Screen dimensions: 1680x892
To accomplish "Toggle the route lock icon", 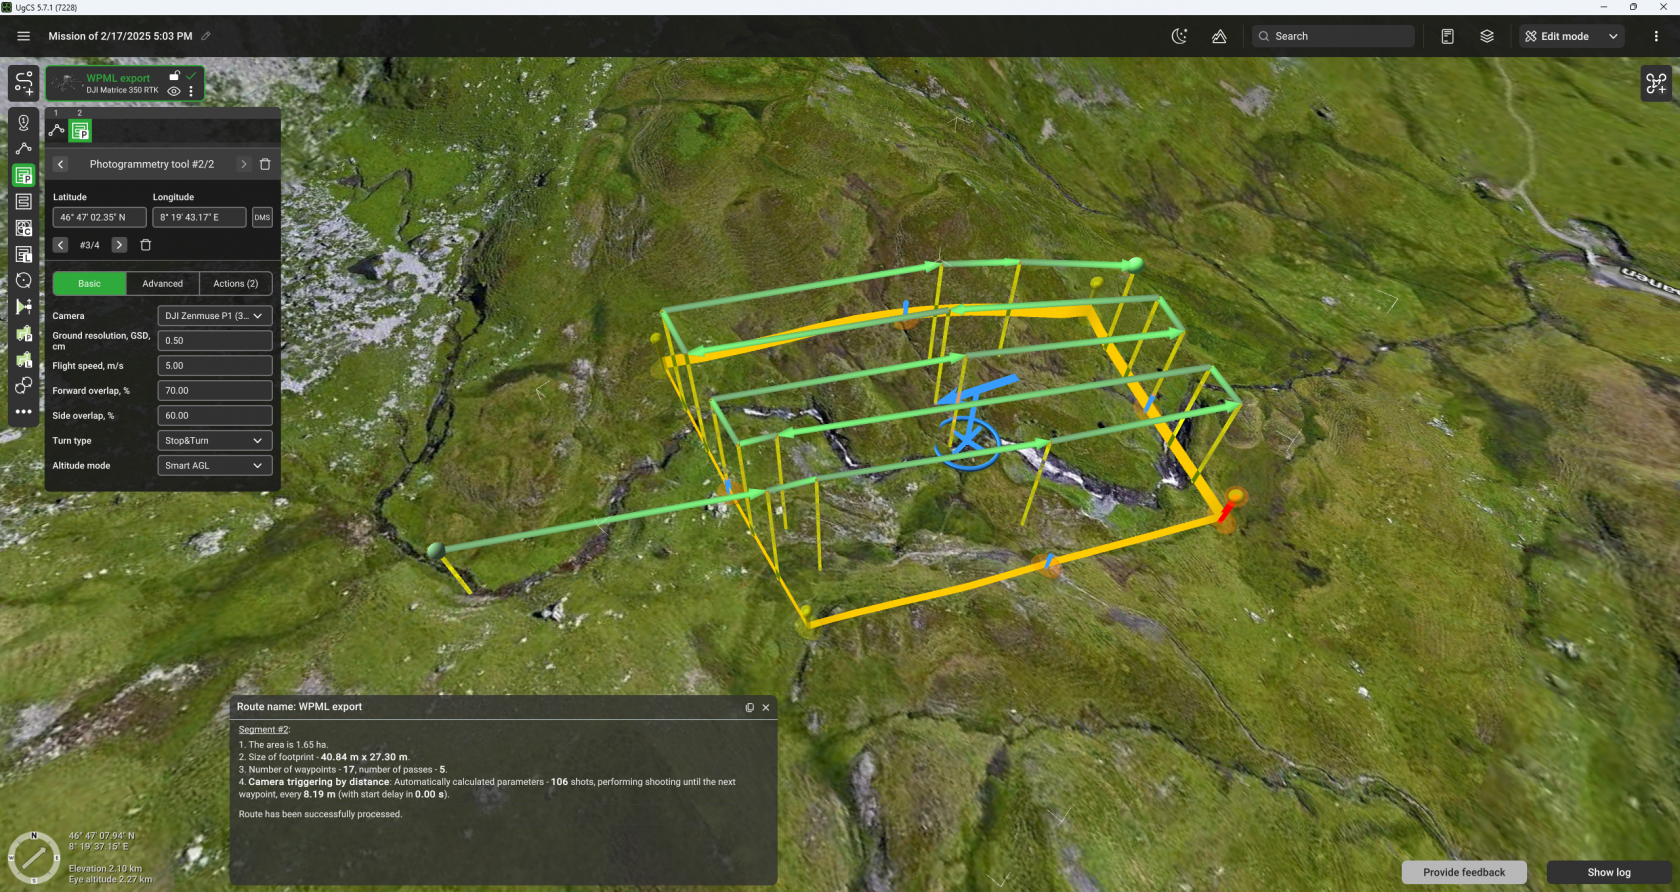I will pos(174,76).
